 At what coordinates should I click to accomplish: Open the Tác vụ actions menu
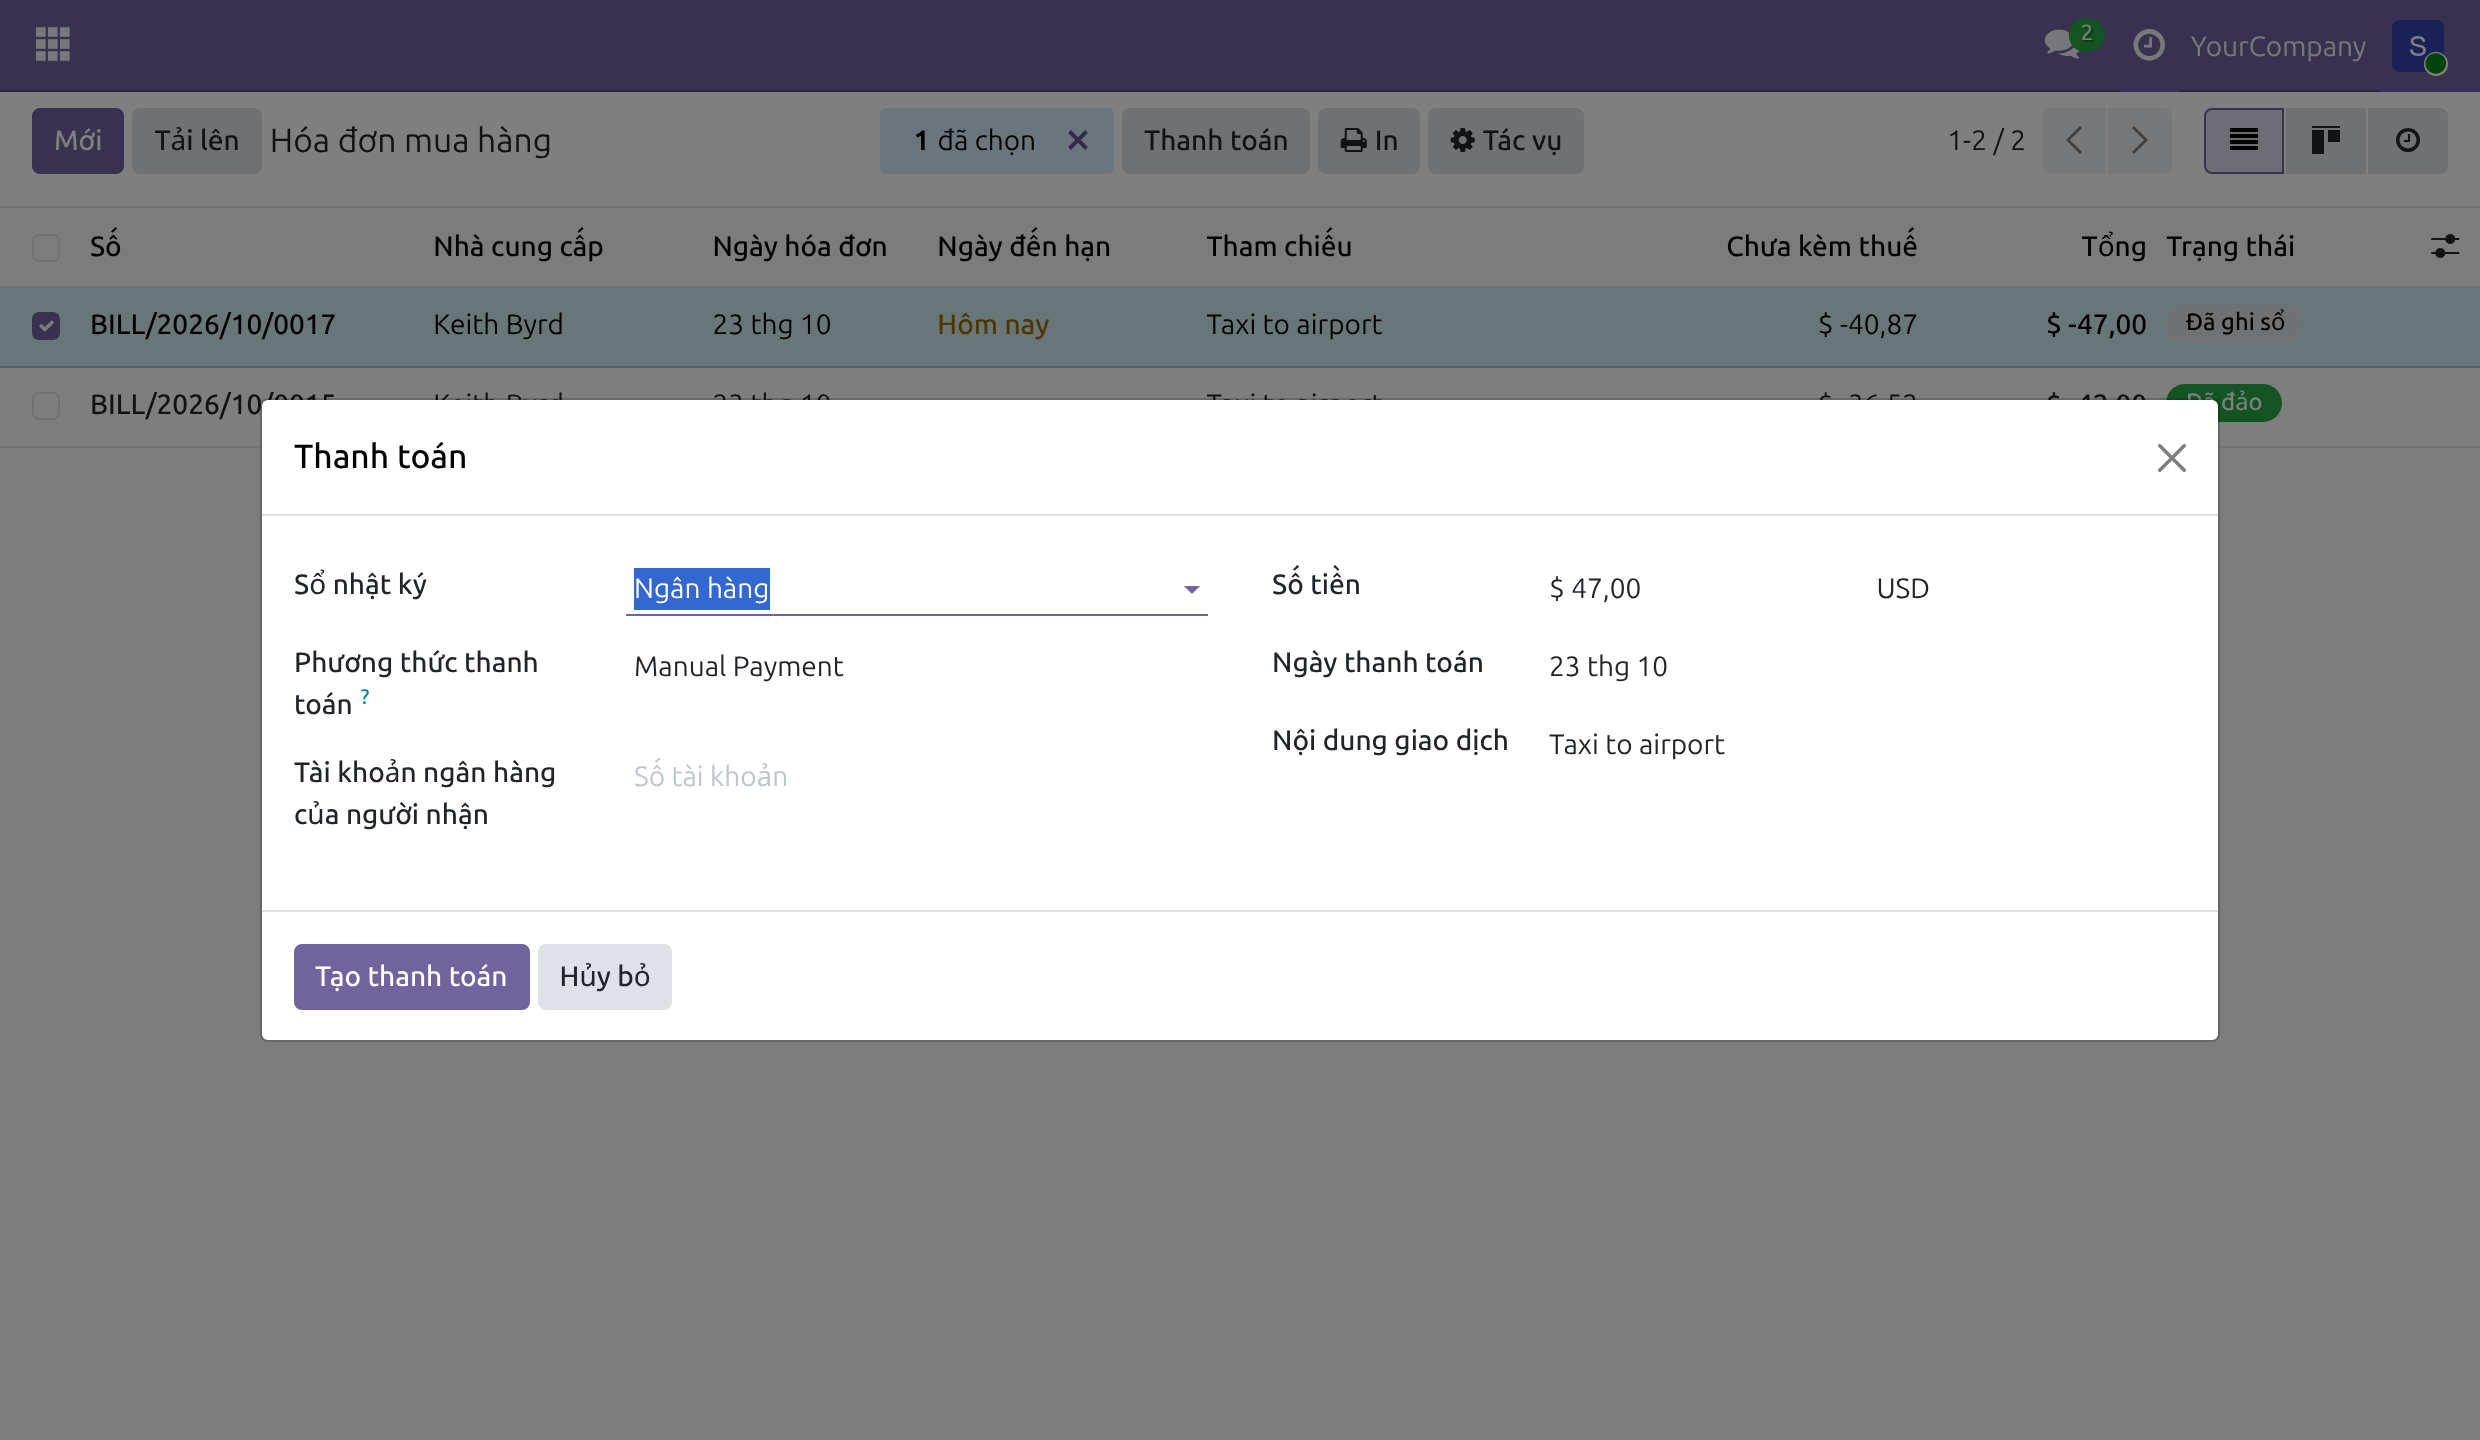click(x=1505, y=141)
